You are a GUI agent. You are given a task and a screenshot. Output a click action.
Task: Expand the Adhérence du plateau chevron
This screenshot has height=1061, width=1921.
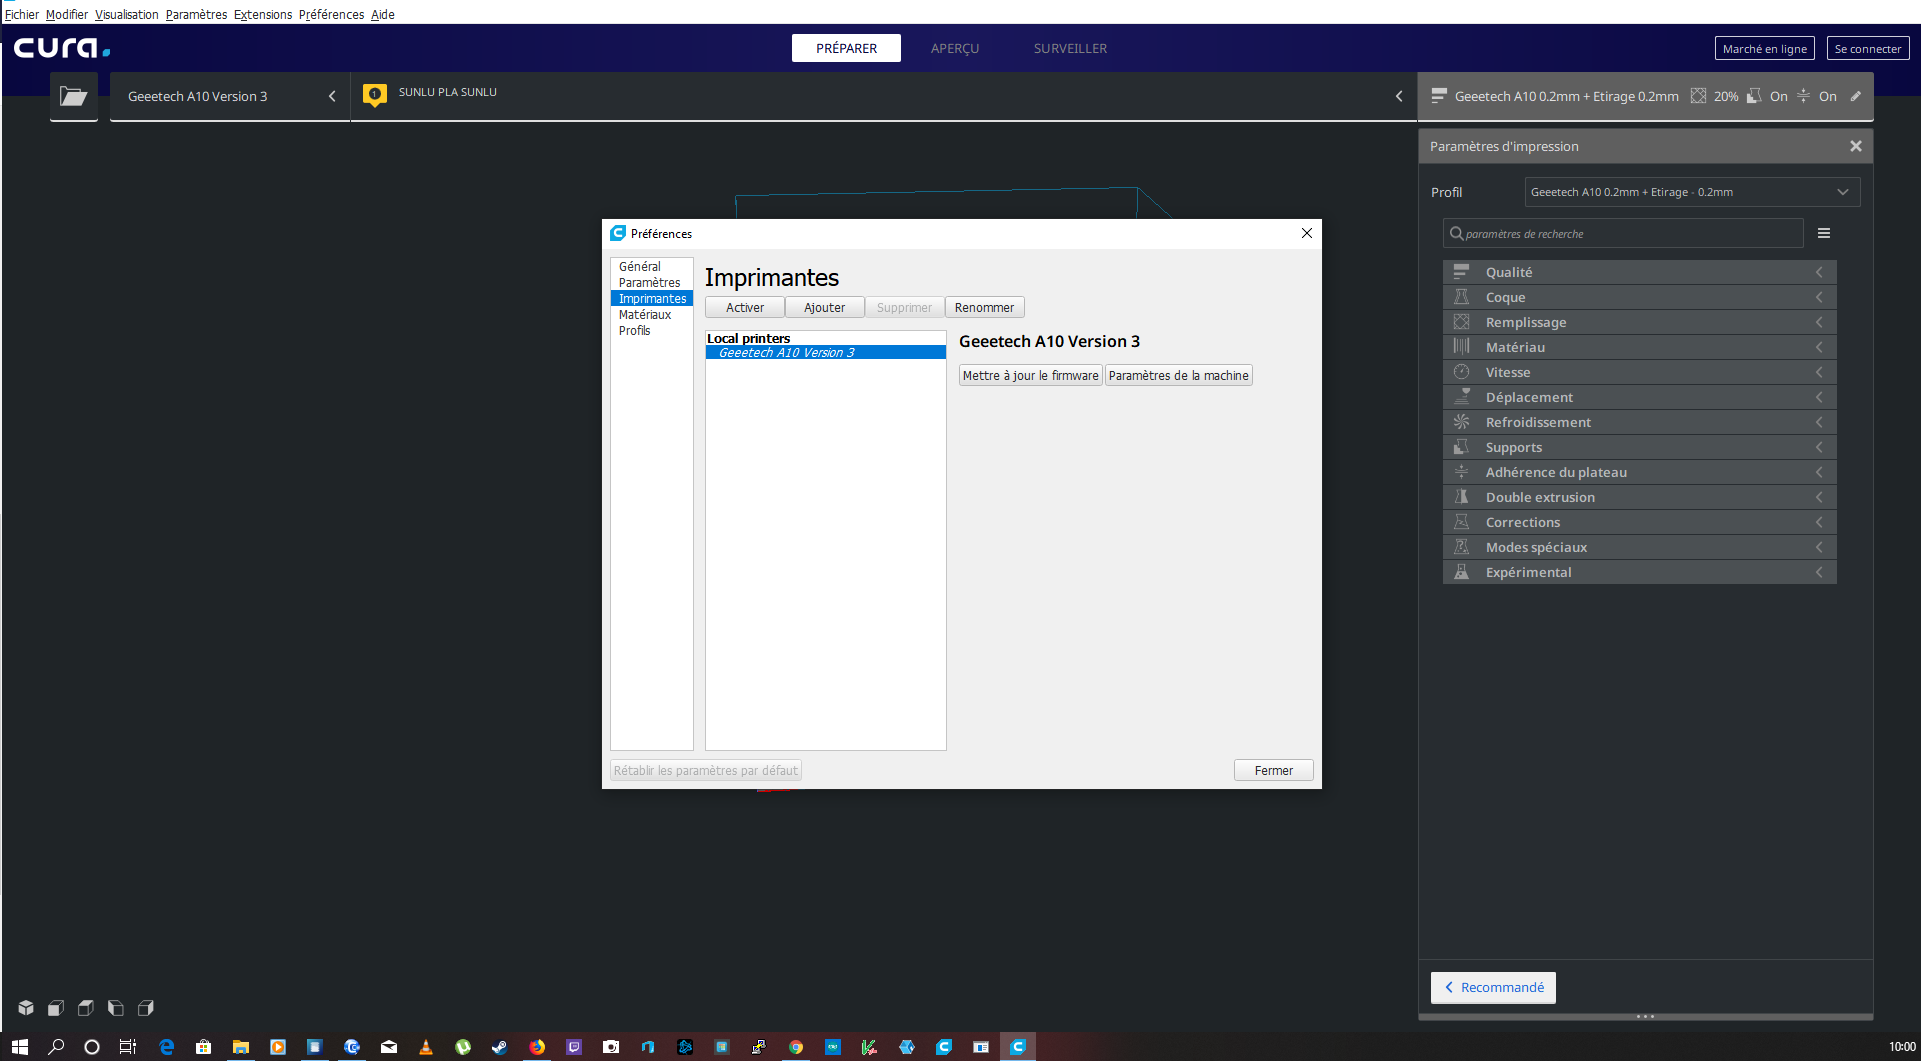(1820, 472)
